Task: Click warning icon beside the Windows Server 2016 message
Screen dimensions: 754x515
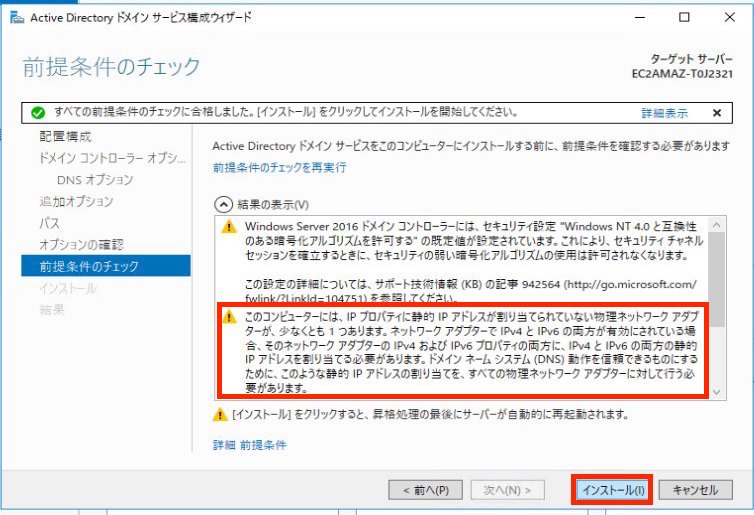Action: pos(229,226)
